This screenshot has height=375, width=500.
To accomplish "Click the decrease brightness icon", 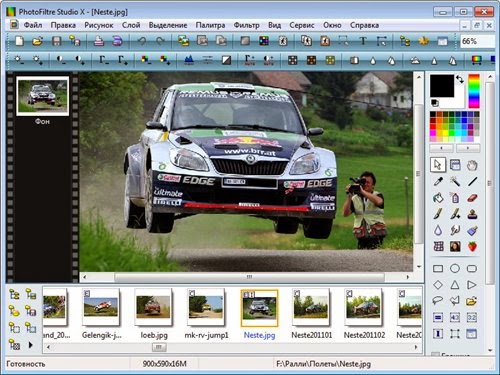I will pos(19,60).
